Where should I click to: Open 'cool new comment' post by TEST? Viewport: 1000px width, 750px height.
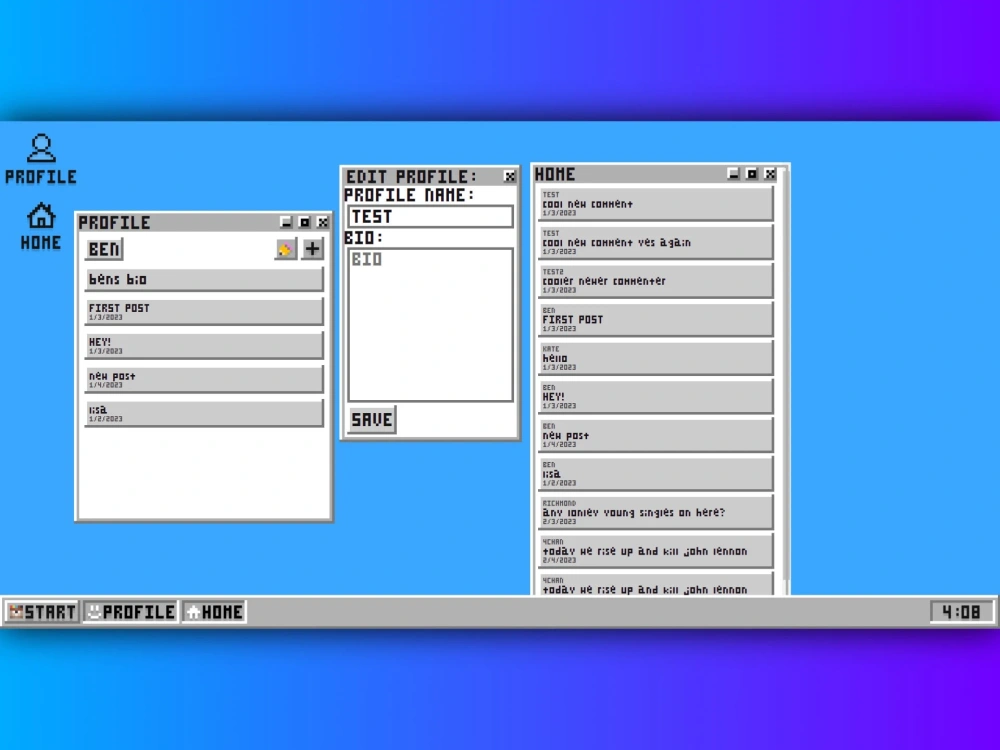656,203
